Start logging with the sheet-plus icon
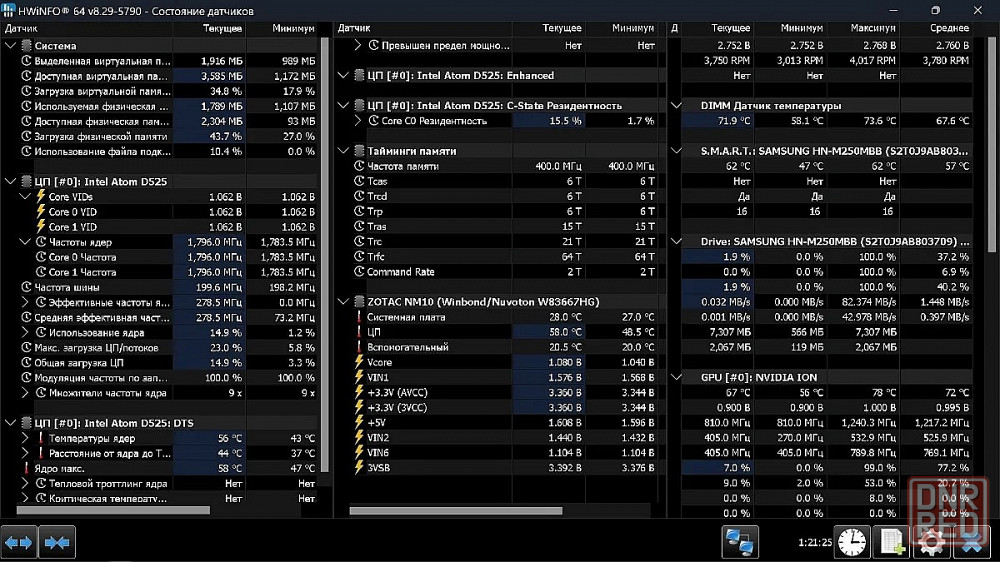The width and height of the screenshot is (1000, 562). [x=890, y=542]
